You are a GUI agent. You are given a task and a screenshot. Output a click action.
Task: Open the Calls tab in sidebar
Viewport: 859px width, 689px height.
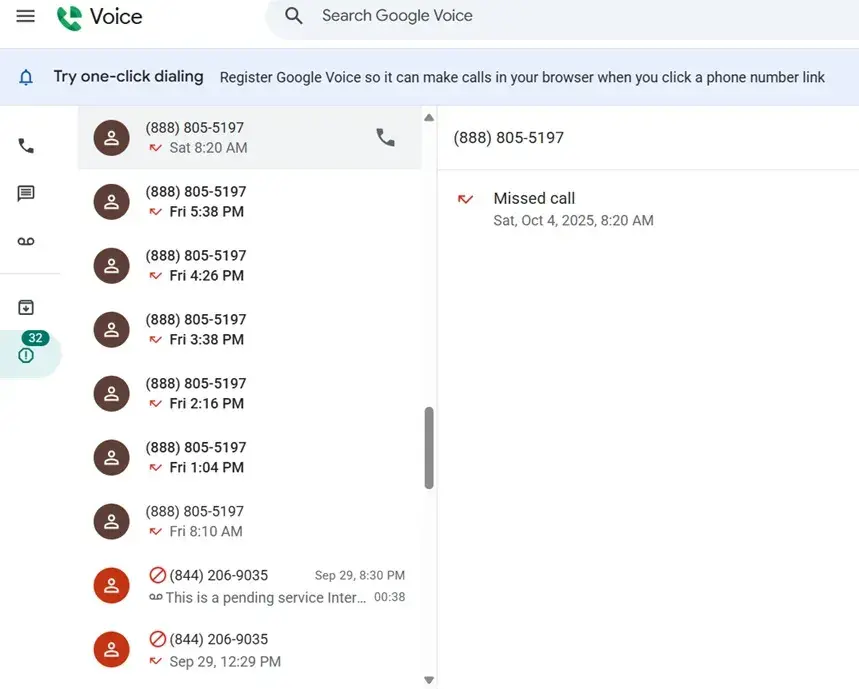26,146
